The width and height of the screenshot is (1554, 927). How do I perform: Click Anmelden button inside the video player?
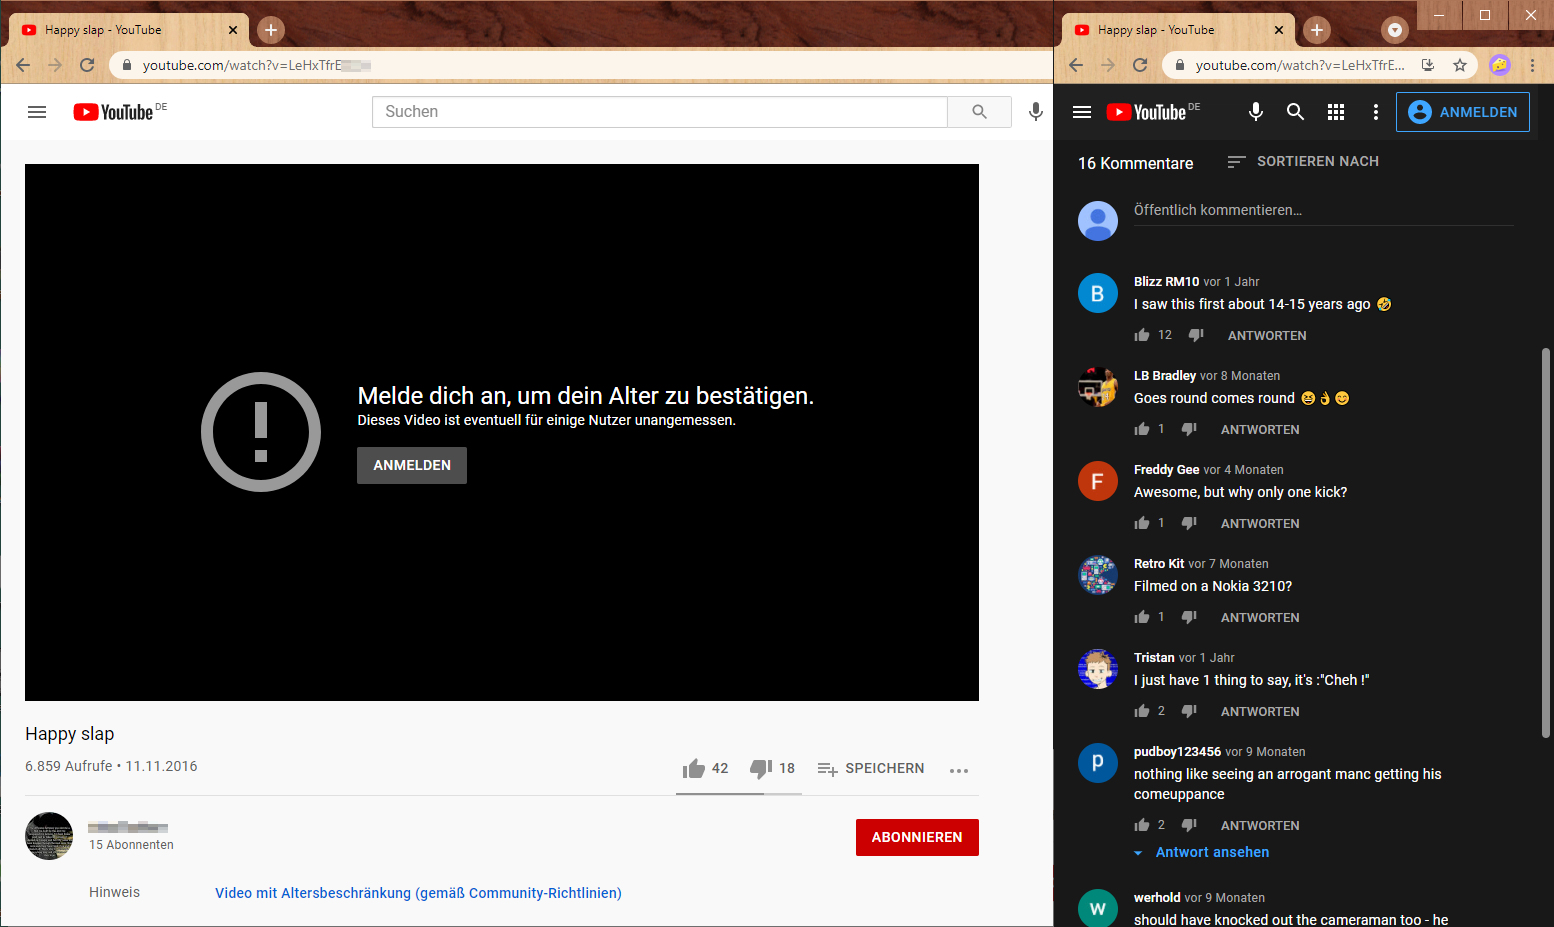[x=412, y=465]
